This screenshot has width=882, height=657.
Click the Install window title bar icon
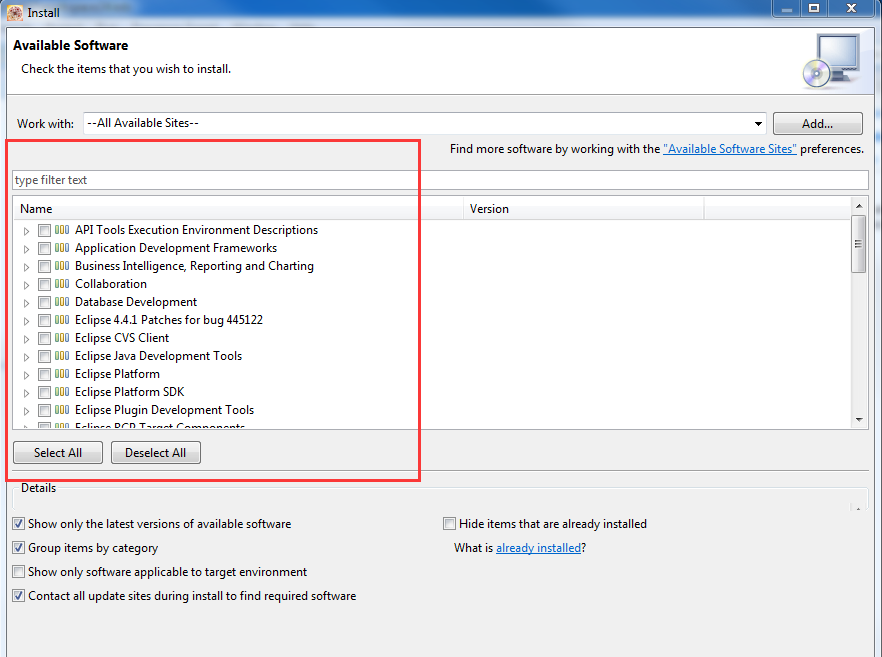pos(15,12)
